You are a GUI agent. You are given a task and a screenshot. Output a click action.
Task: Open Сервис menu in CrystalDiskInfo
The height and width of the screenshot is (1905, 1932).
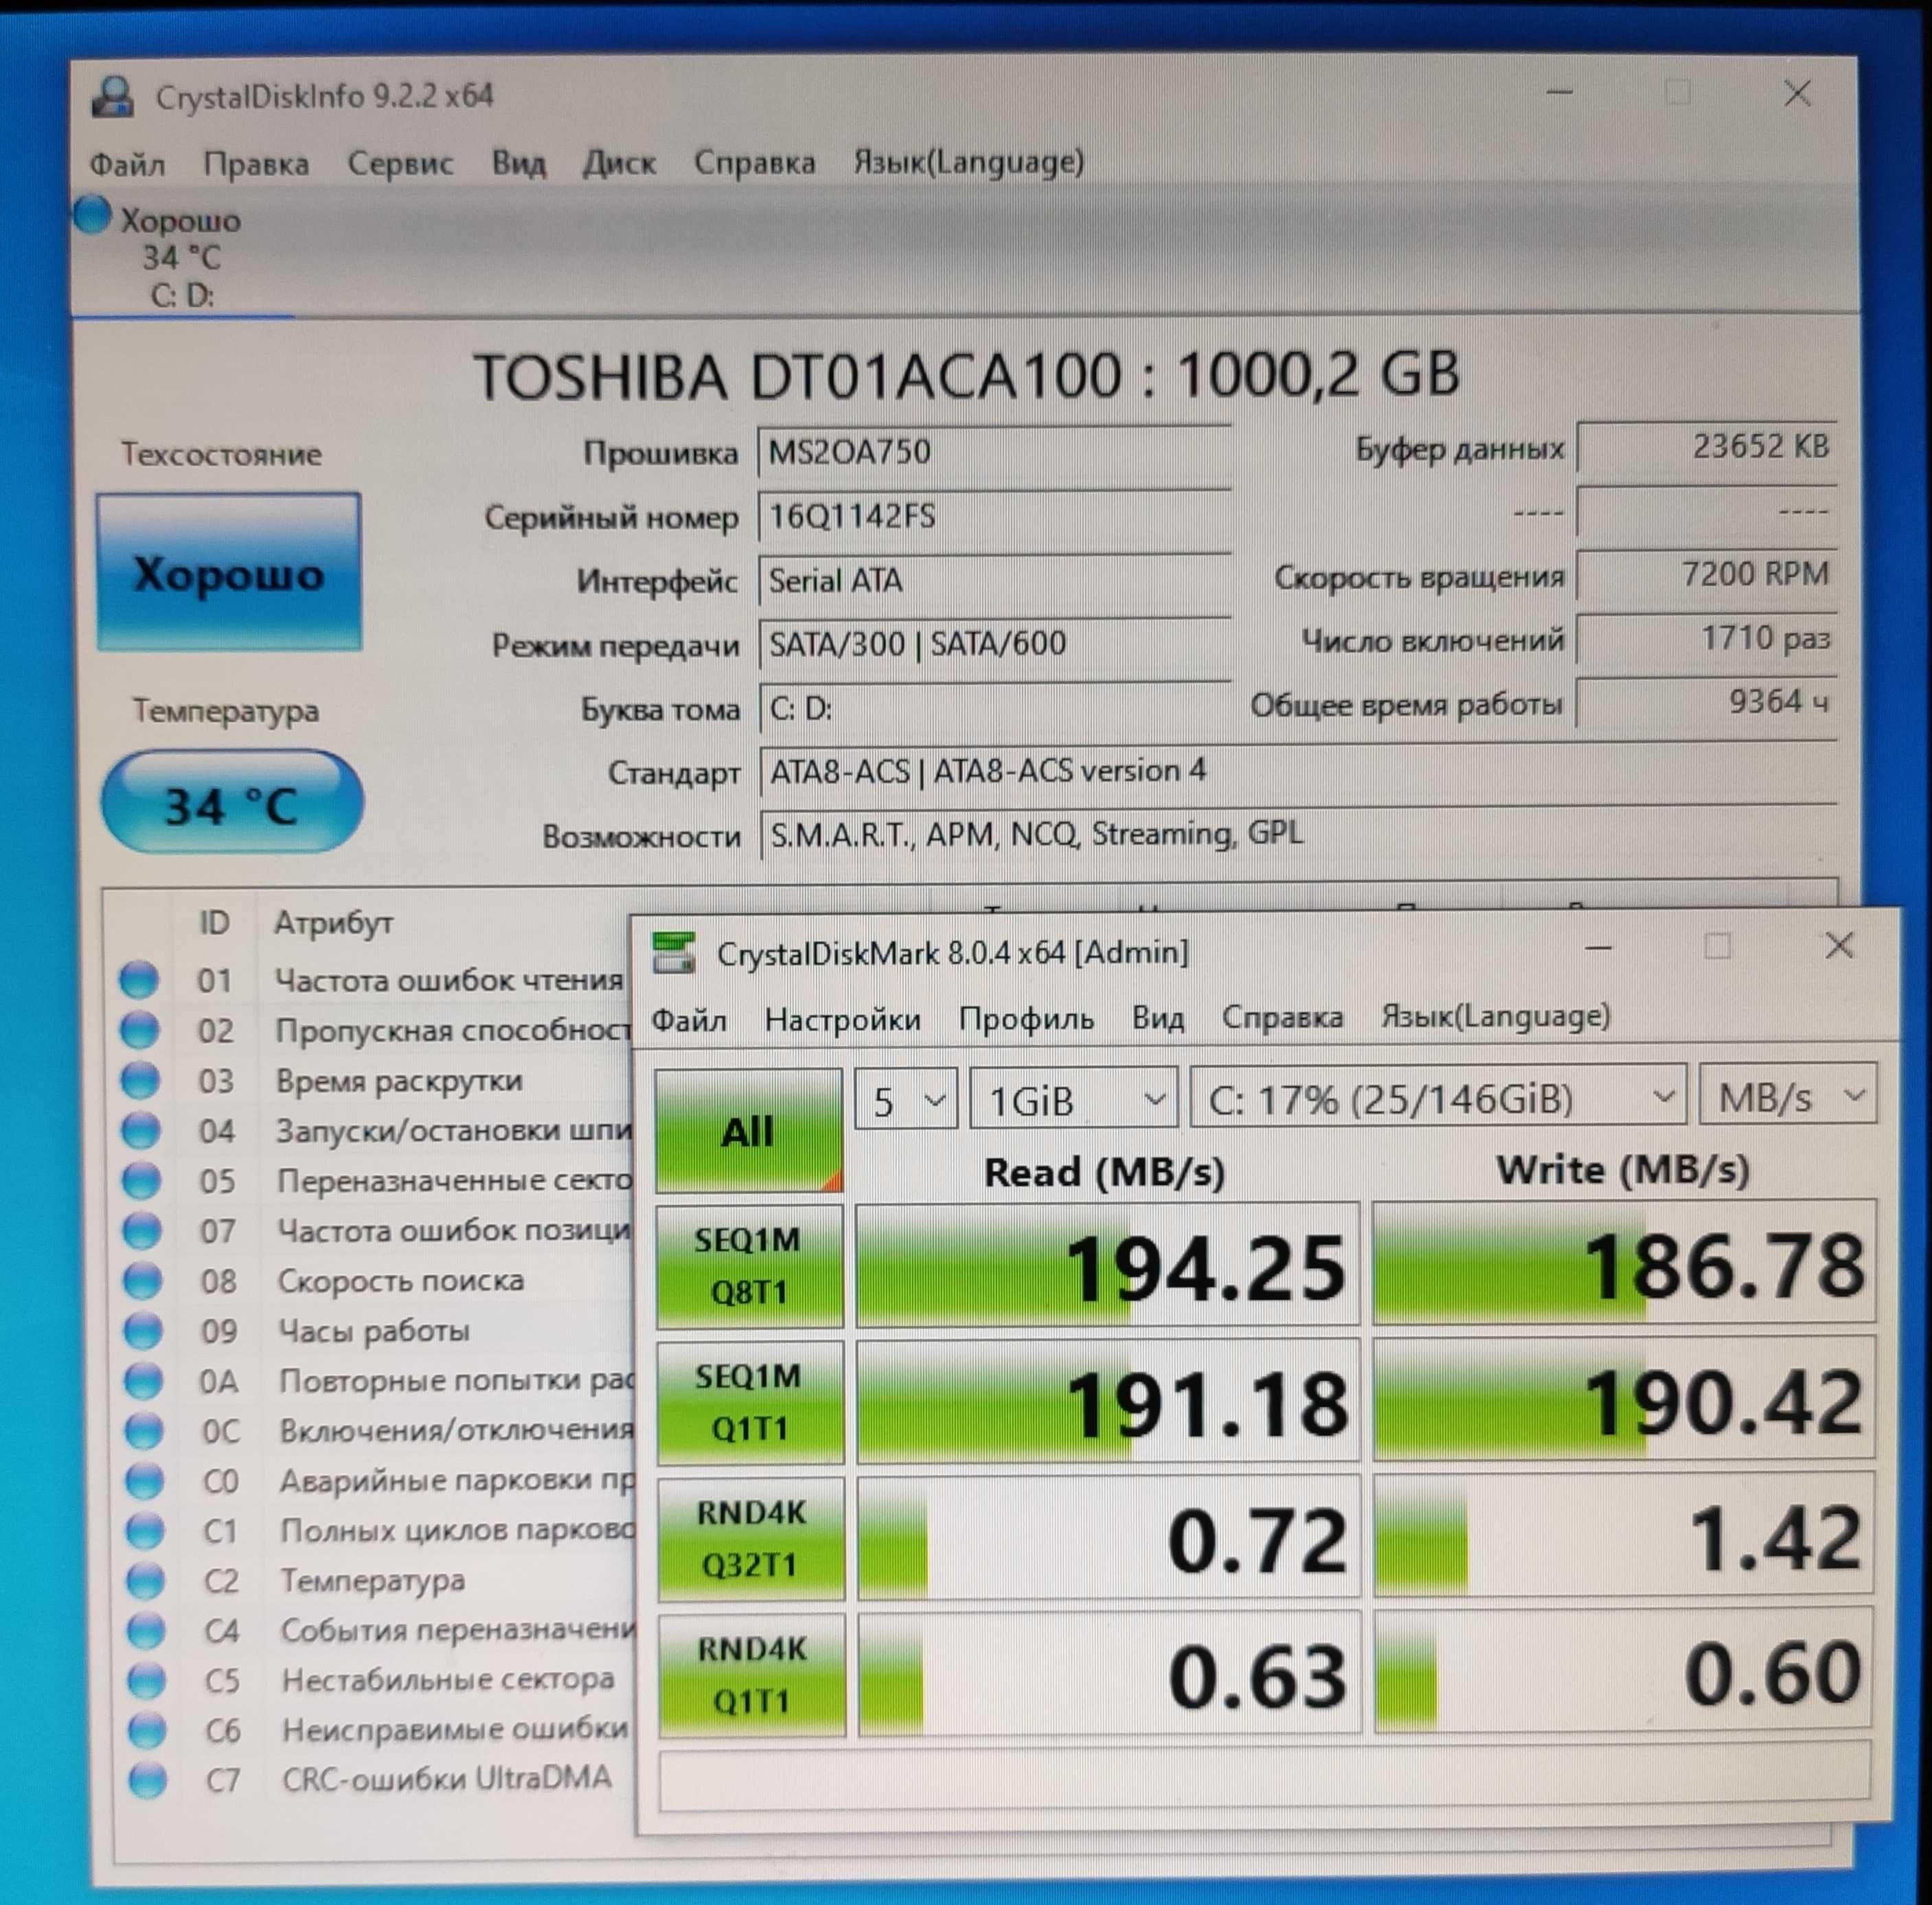pos(400,163)
